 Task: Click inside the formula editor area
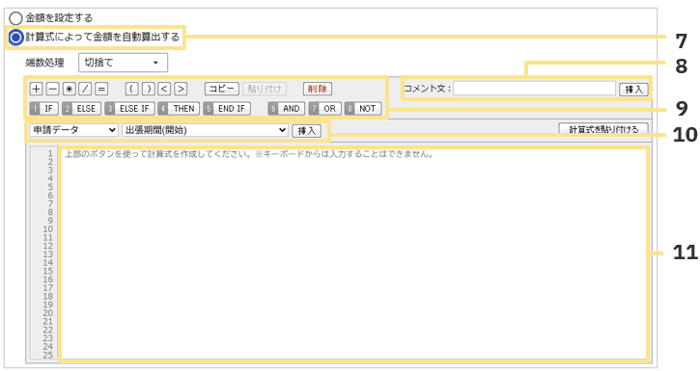(353, 254)
